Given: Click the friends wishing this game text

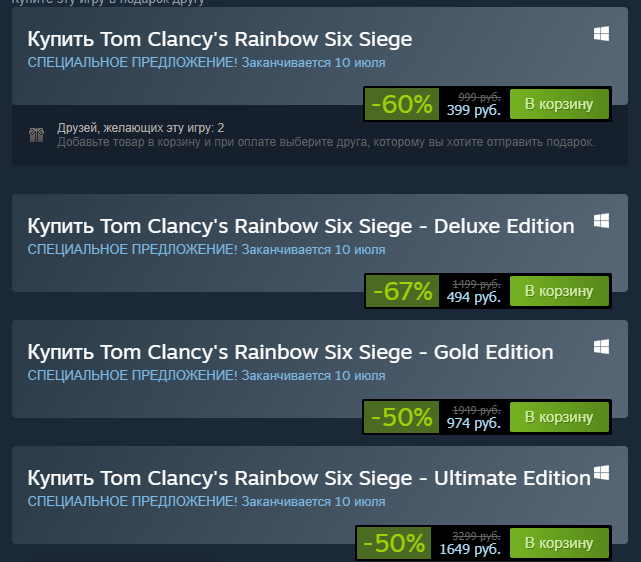Looking at the screenshot, I should point(141,128).
